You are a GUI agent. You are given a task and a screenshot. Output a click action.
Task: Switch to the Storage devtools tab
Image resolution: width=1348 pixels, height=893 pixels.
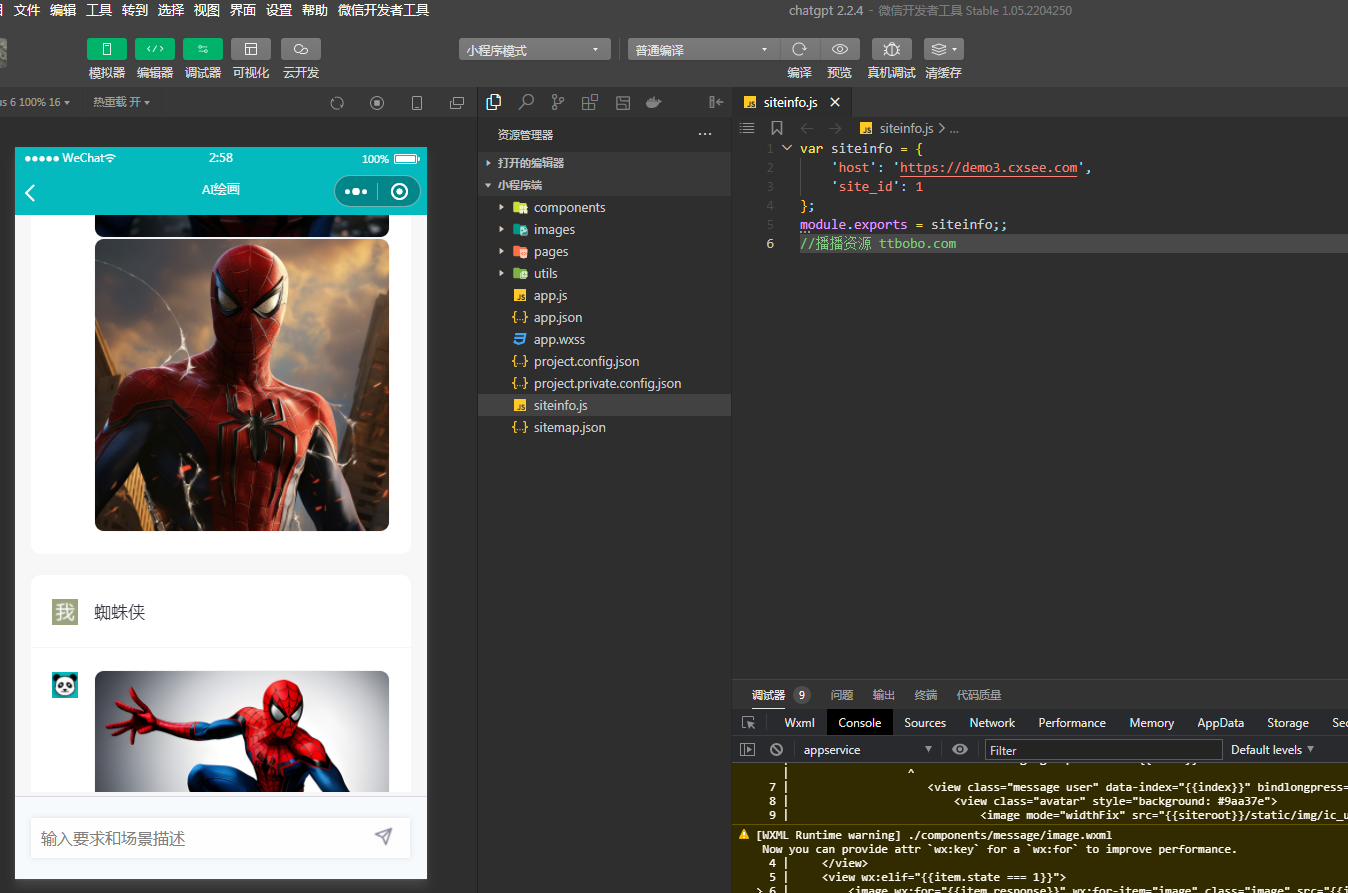[1288, 723]
